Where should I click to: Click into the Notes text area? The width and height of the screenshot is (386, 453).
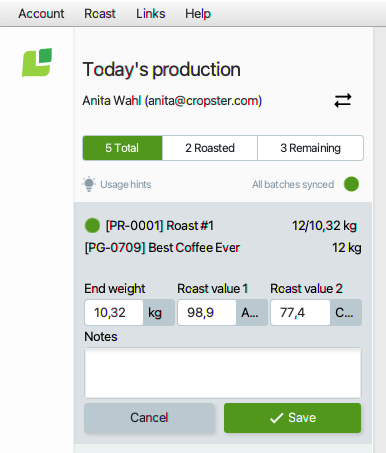[x=223, y=373]
